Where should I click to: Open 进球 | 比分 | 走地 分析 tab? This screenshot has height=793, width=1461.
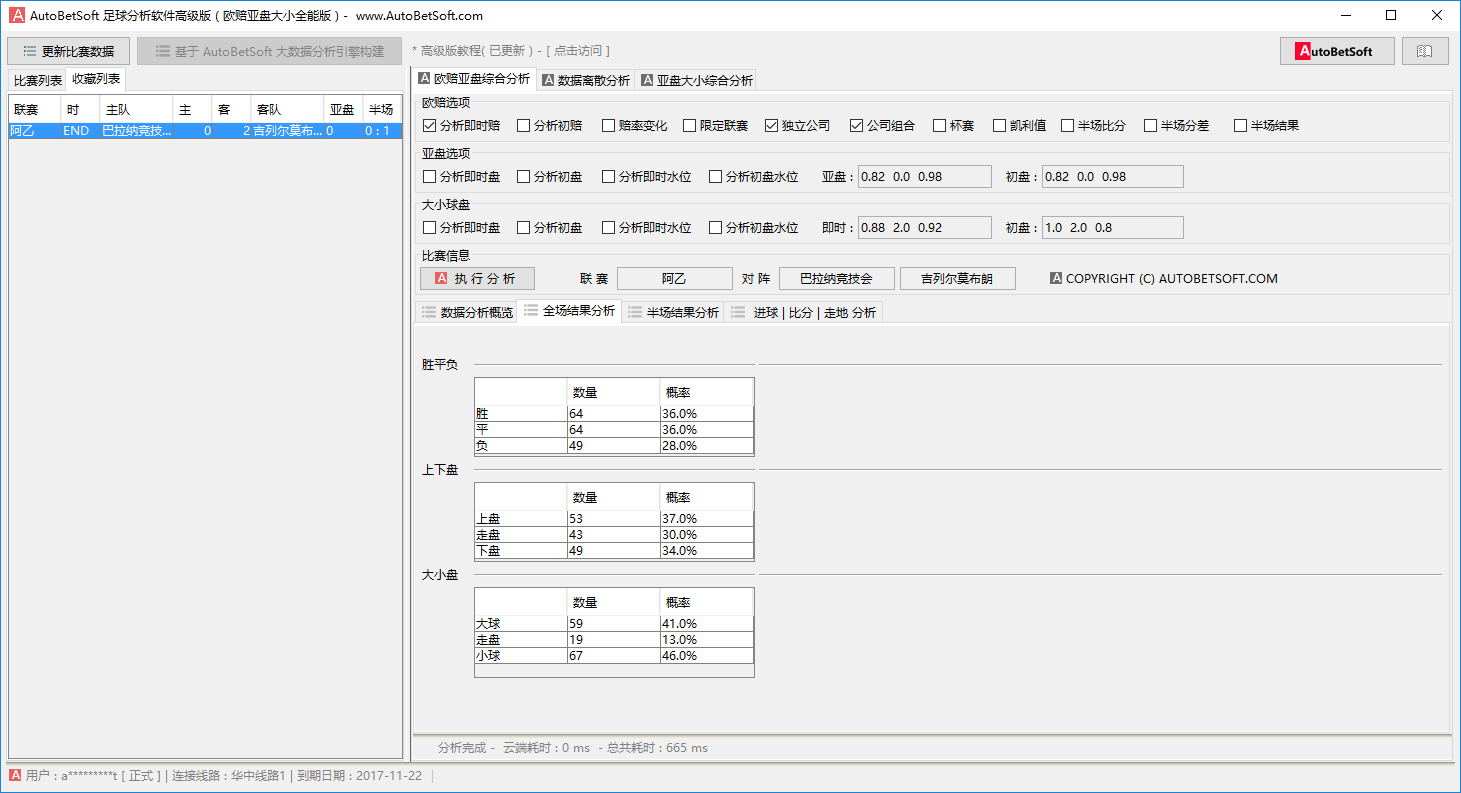(x=804, y=312)
